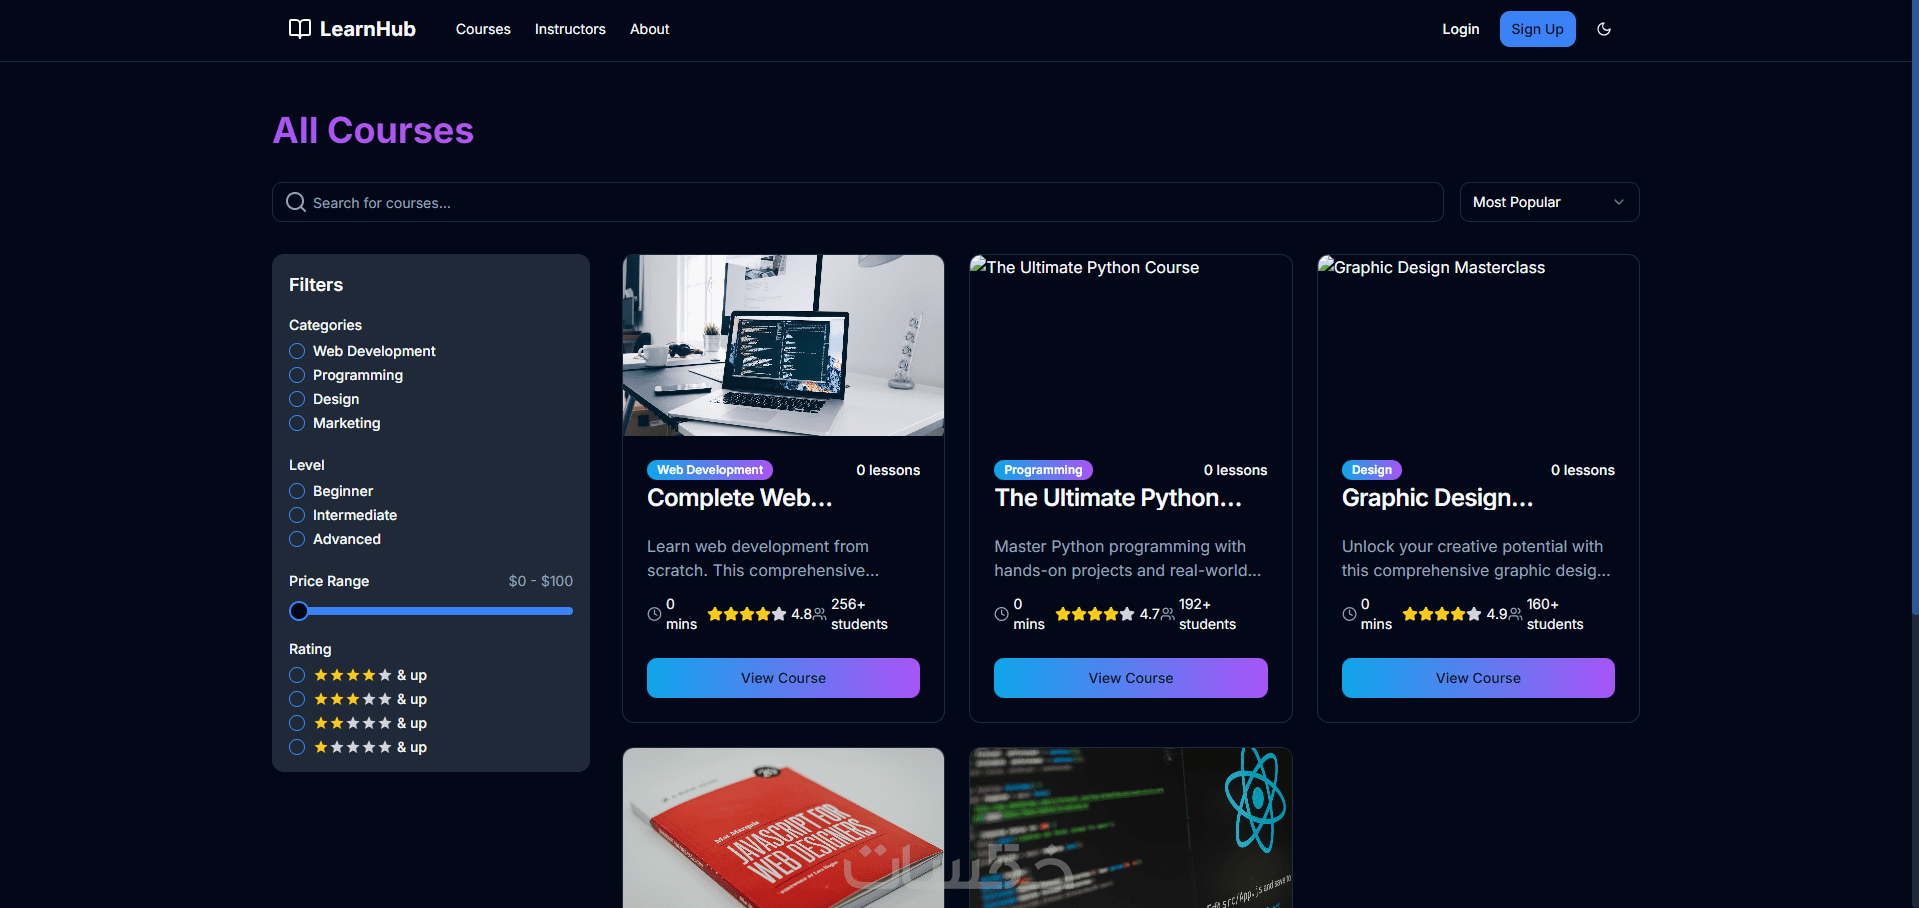Click the Learn web development description text
This screenshot has height=908, width=1919.
(763, 558)
